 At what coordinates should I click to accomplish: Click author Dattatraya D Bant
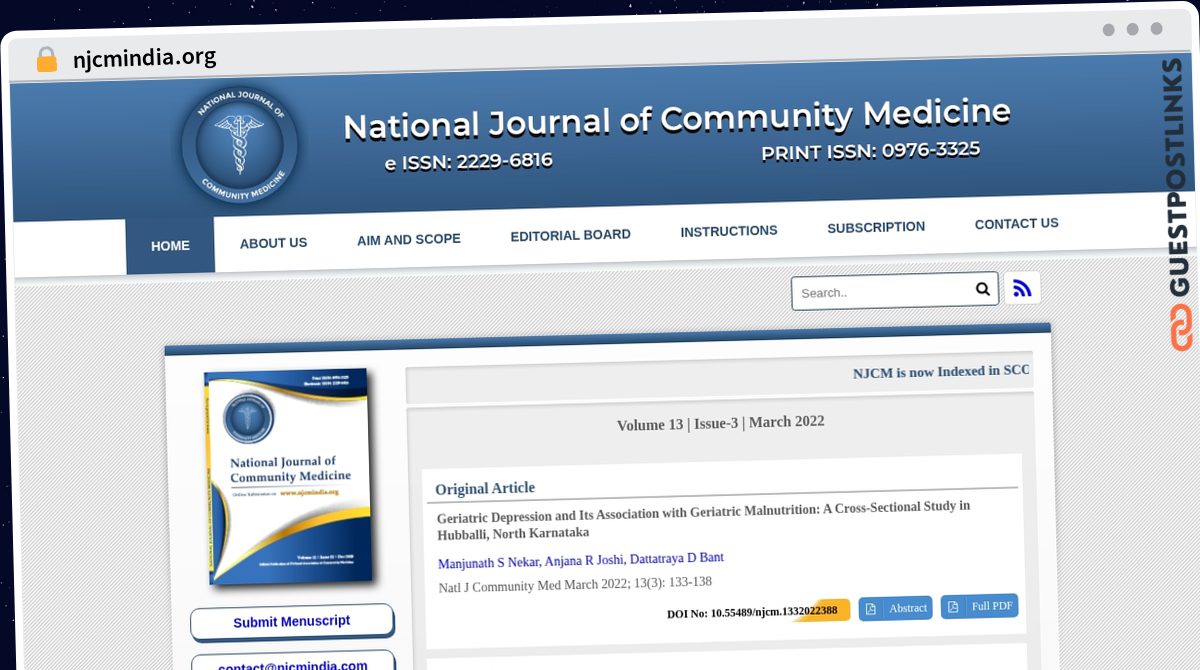point(677,558)
